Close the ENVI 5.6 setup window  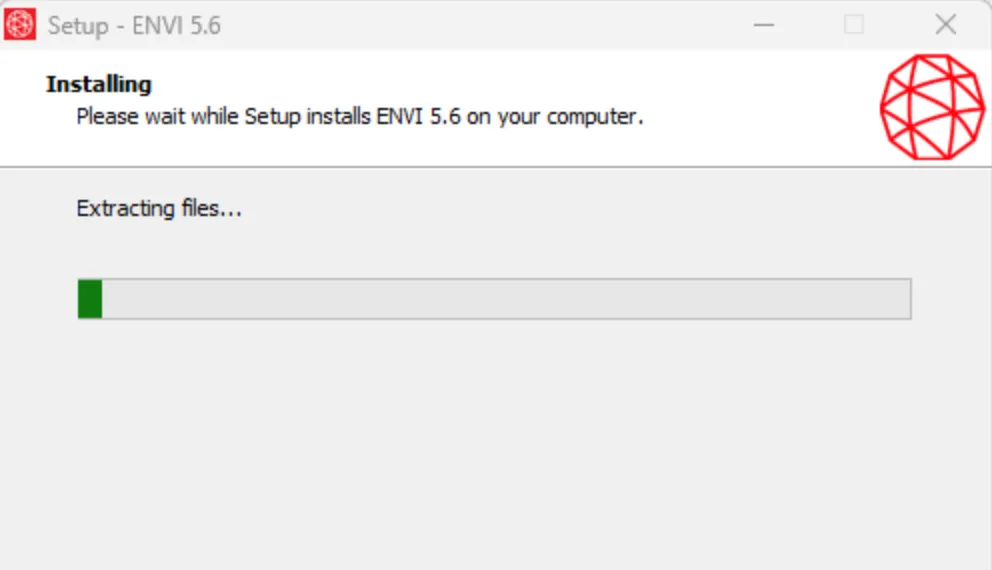tap(945, 25)
